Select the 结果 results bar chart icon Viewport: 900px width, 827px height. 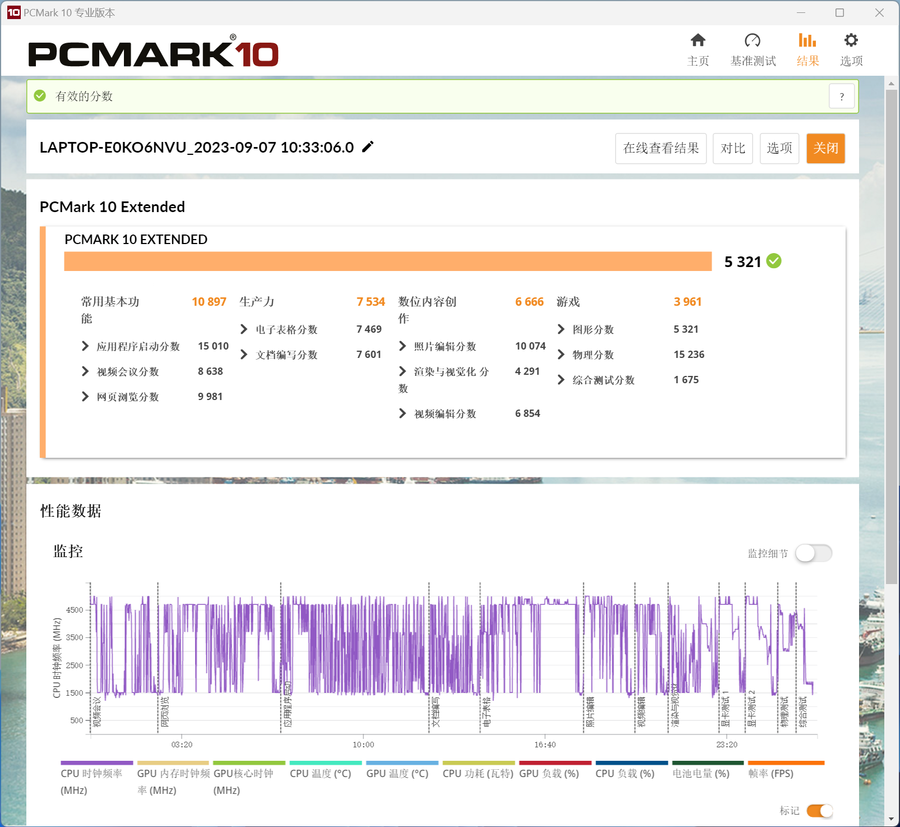point(807,40)
